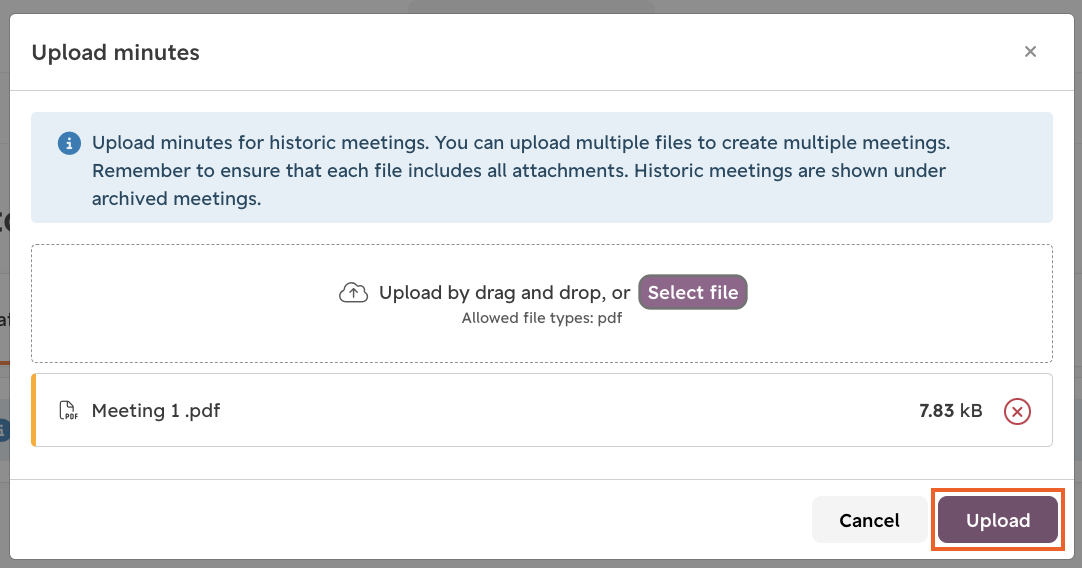This screenshot has width=1082, height=568.
Task: Click the Upload by drag and drop text
Action: (x=504, y=293)
